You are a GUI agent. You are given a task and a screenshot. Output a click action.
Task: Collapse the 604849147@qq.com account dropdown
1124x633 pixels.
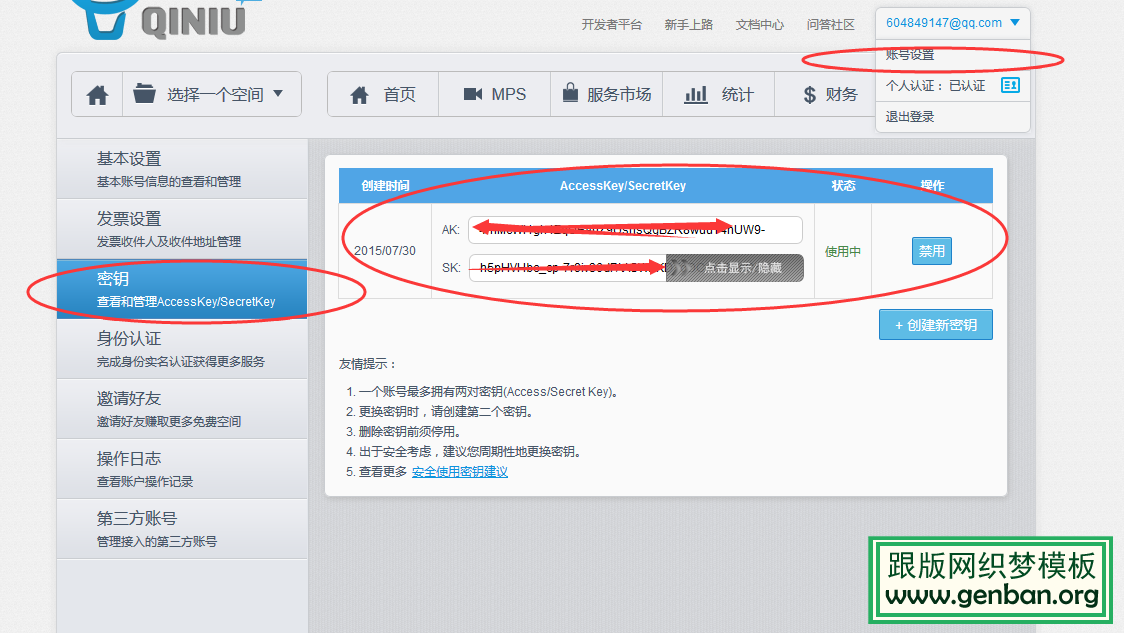pyautogui.click(x=953, y=23)
